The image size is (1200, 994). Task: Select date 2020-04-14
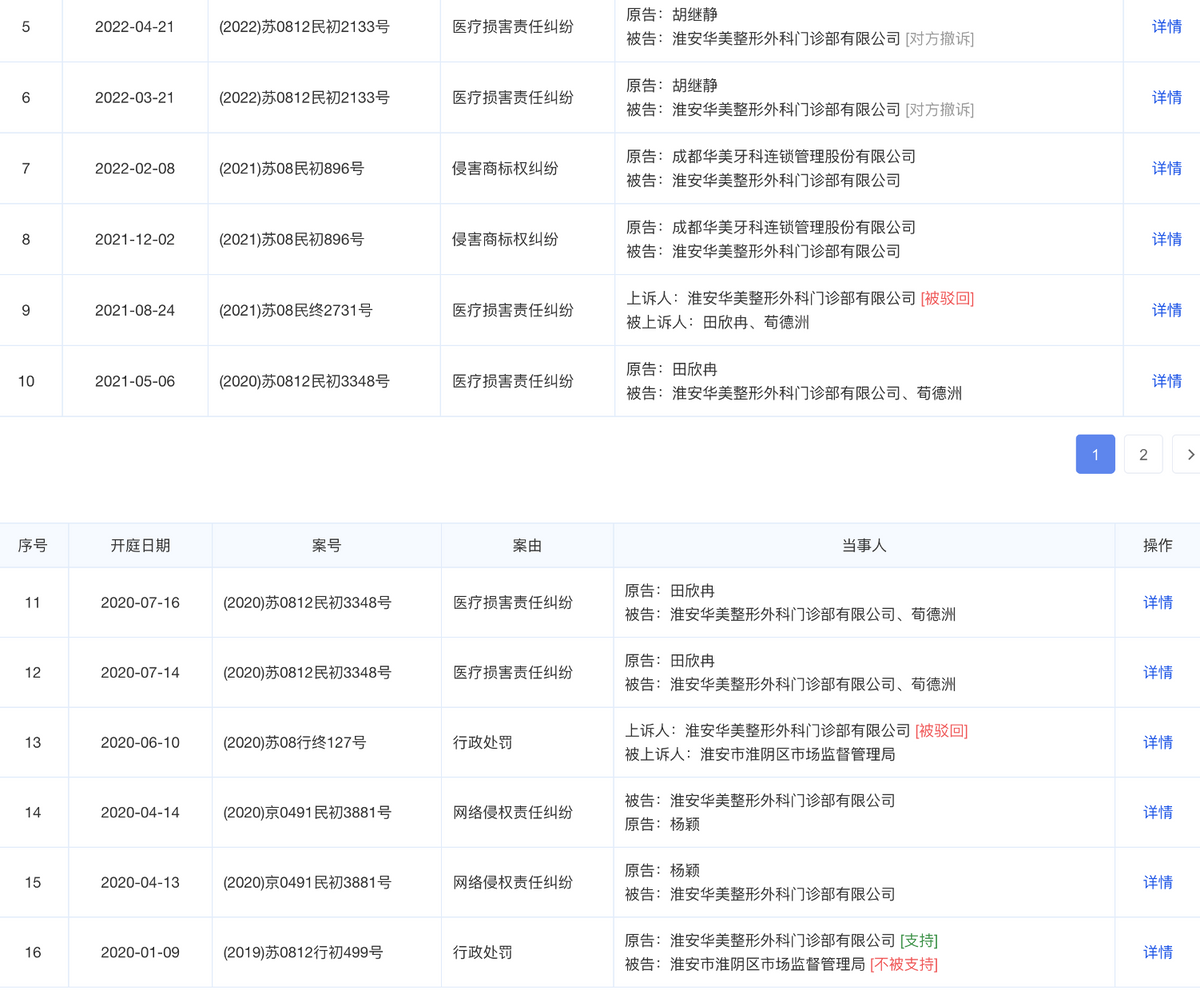pos(140,812)
